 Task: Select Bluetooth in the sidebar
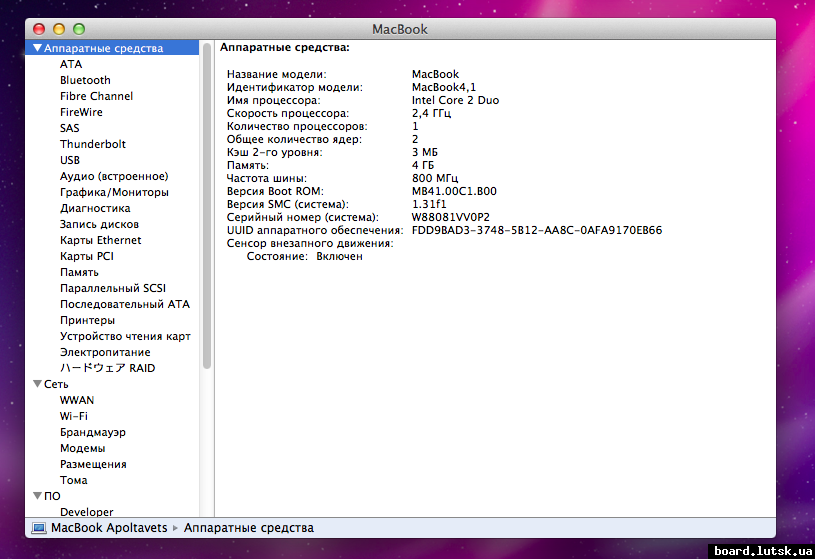pos(85,80)
